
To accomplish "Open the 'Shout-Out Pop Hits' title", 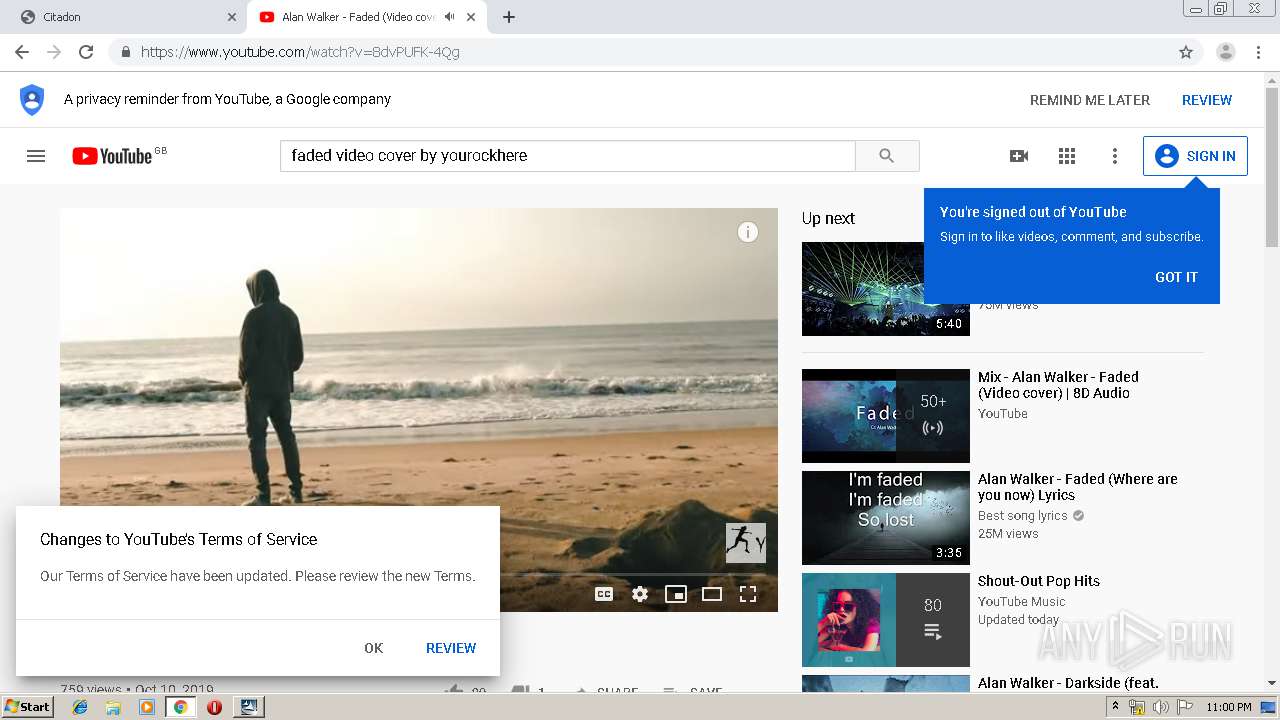I will (x=1039, y=581).
